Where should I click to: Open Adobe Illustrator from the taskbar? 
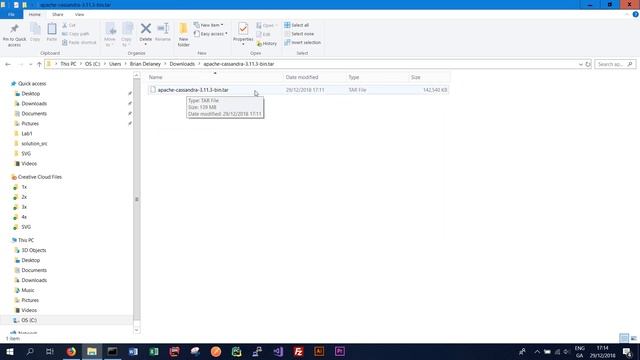point(319,351)
